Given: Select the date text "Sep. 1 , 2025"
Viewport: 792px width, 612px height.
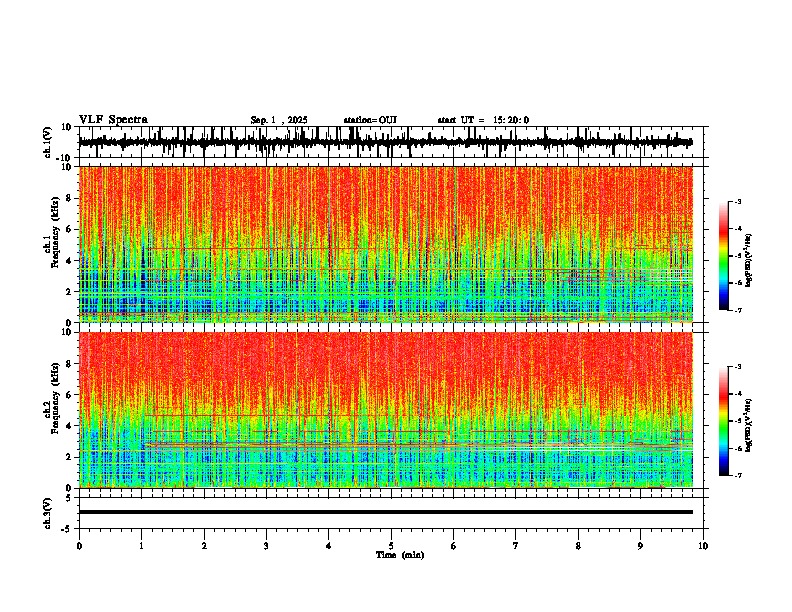Looking at the screenshot, I should pos(279,120).
